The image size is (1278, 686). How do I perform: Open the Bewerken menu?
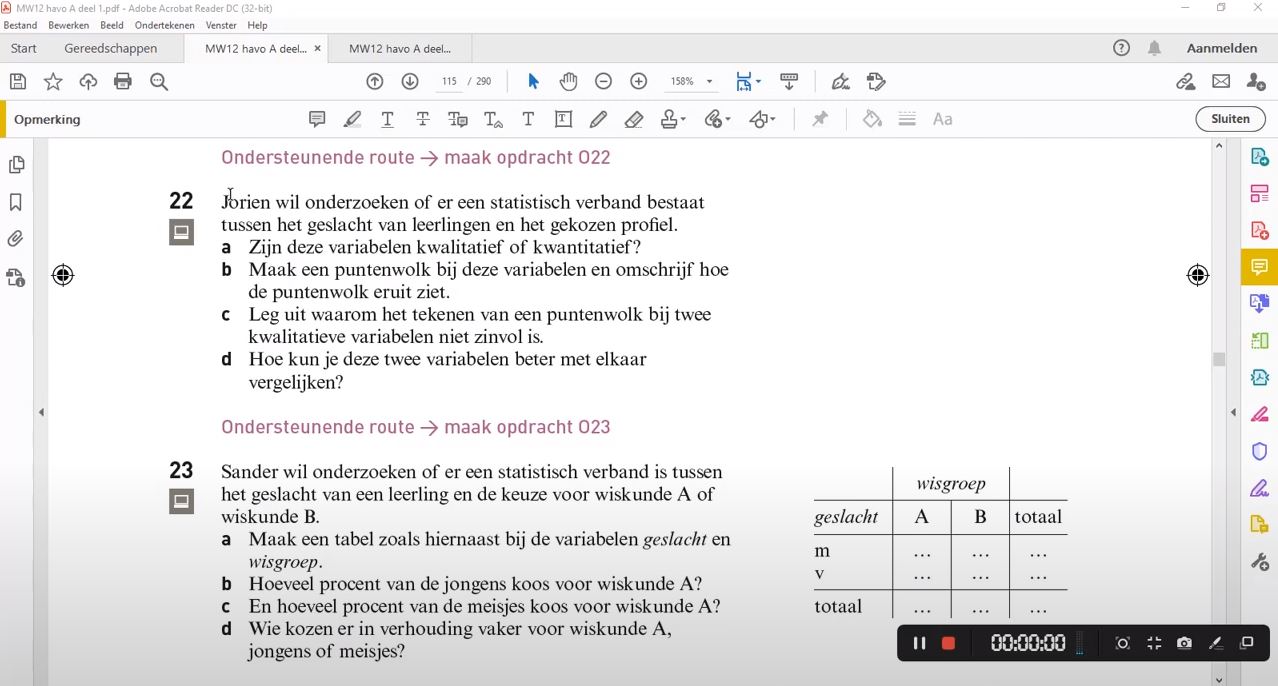68,25
